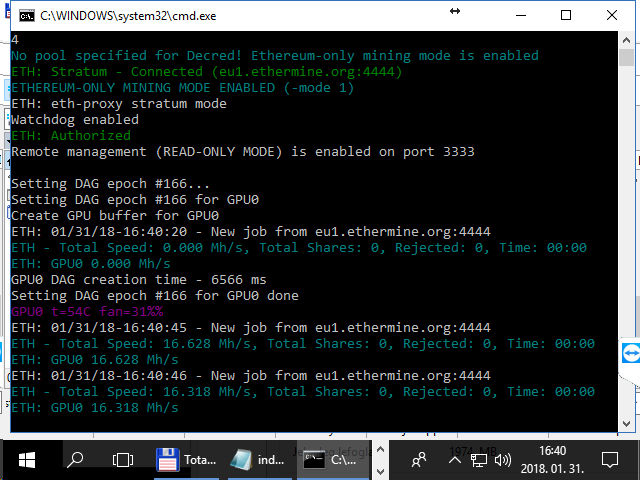Viewport: 640px width, 480px height.
Task: Click taskbar overflow down arrow
Action: 380,471
